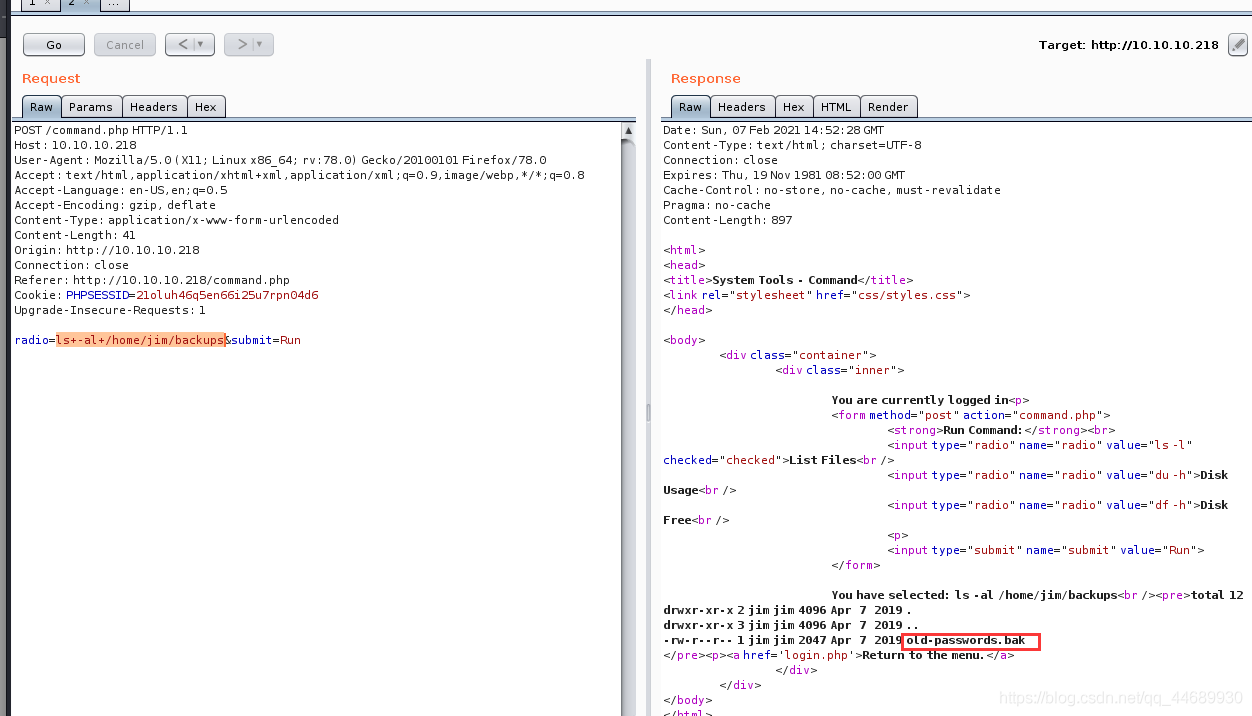Click the Content-Length: 41 header line
Screen dimensions: 1252x716
coord(75,235)
